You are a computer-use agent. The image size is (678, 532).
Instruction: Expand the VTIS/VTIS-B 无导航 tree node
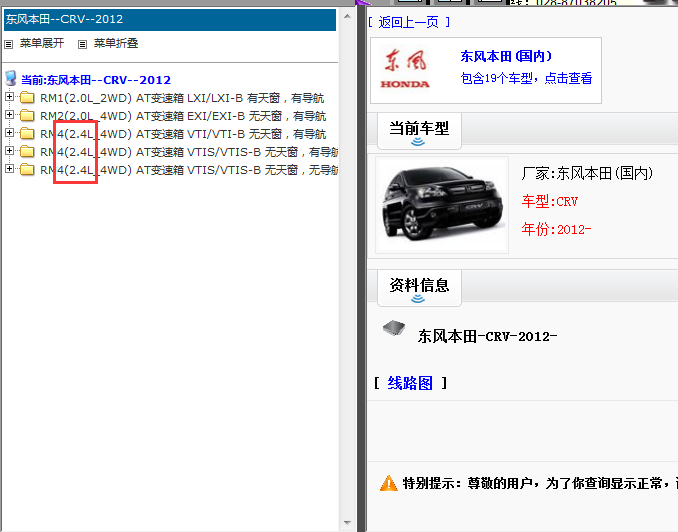click(9, 169)
